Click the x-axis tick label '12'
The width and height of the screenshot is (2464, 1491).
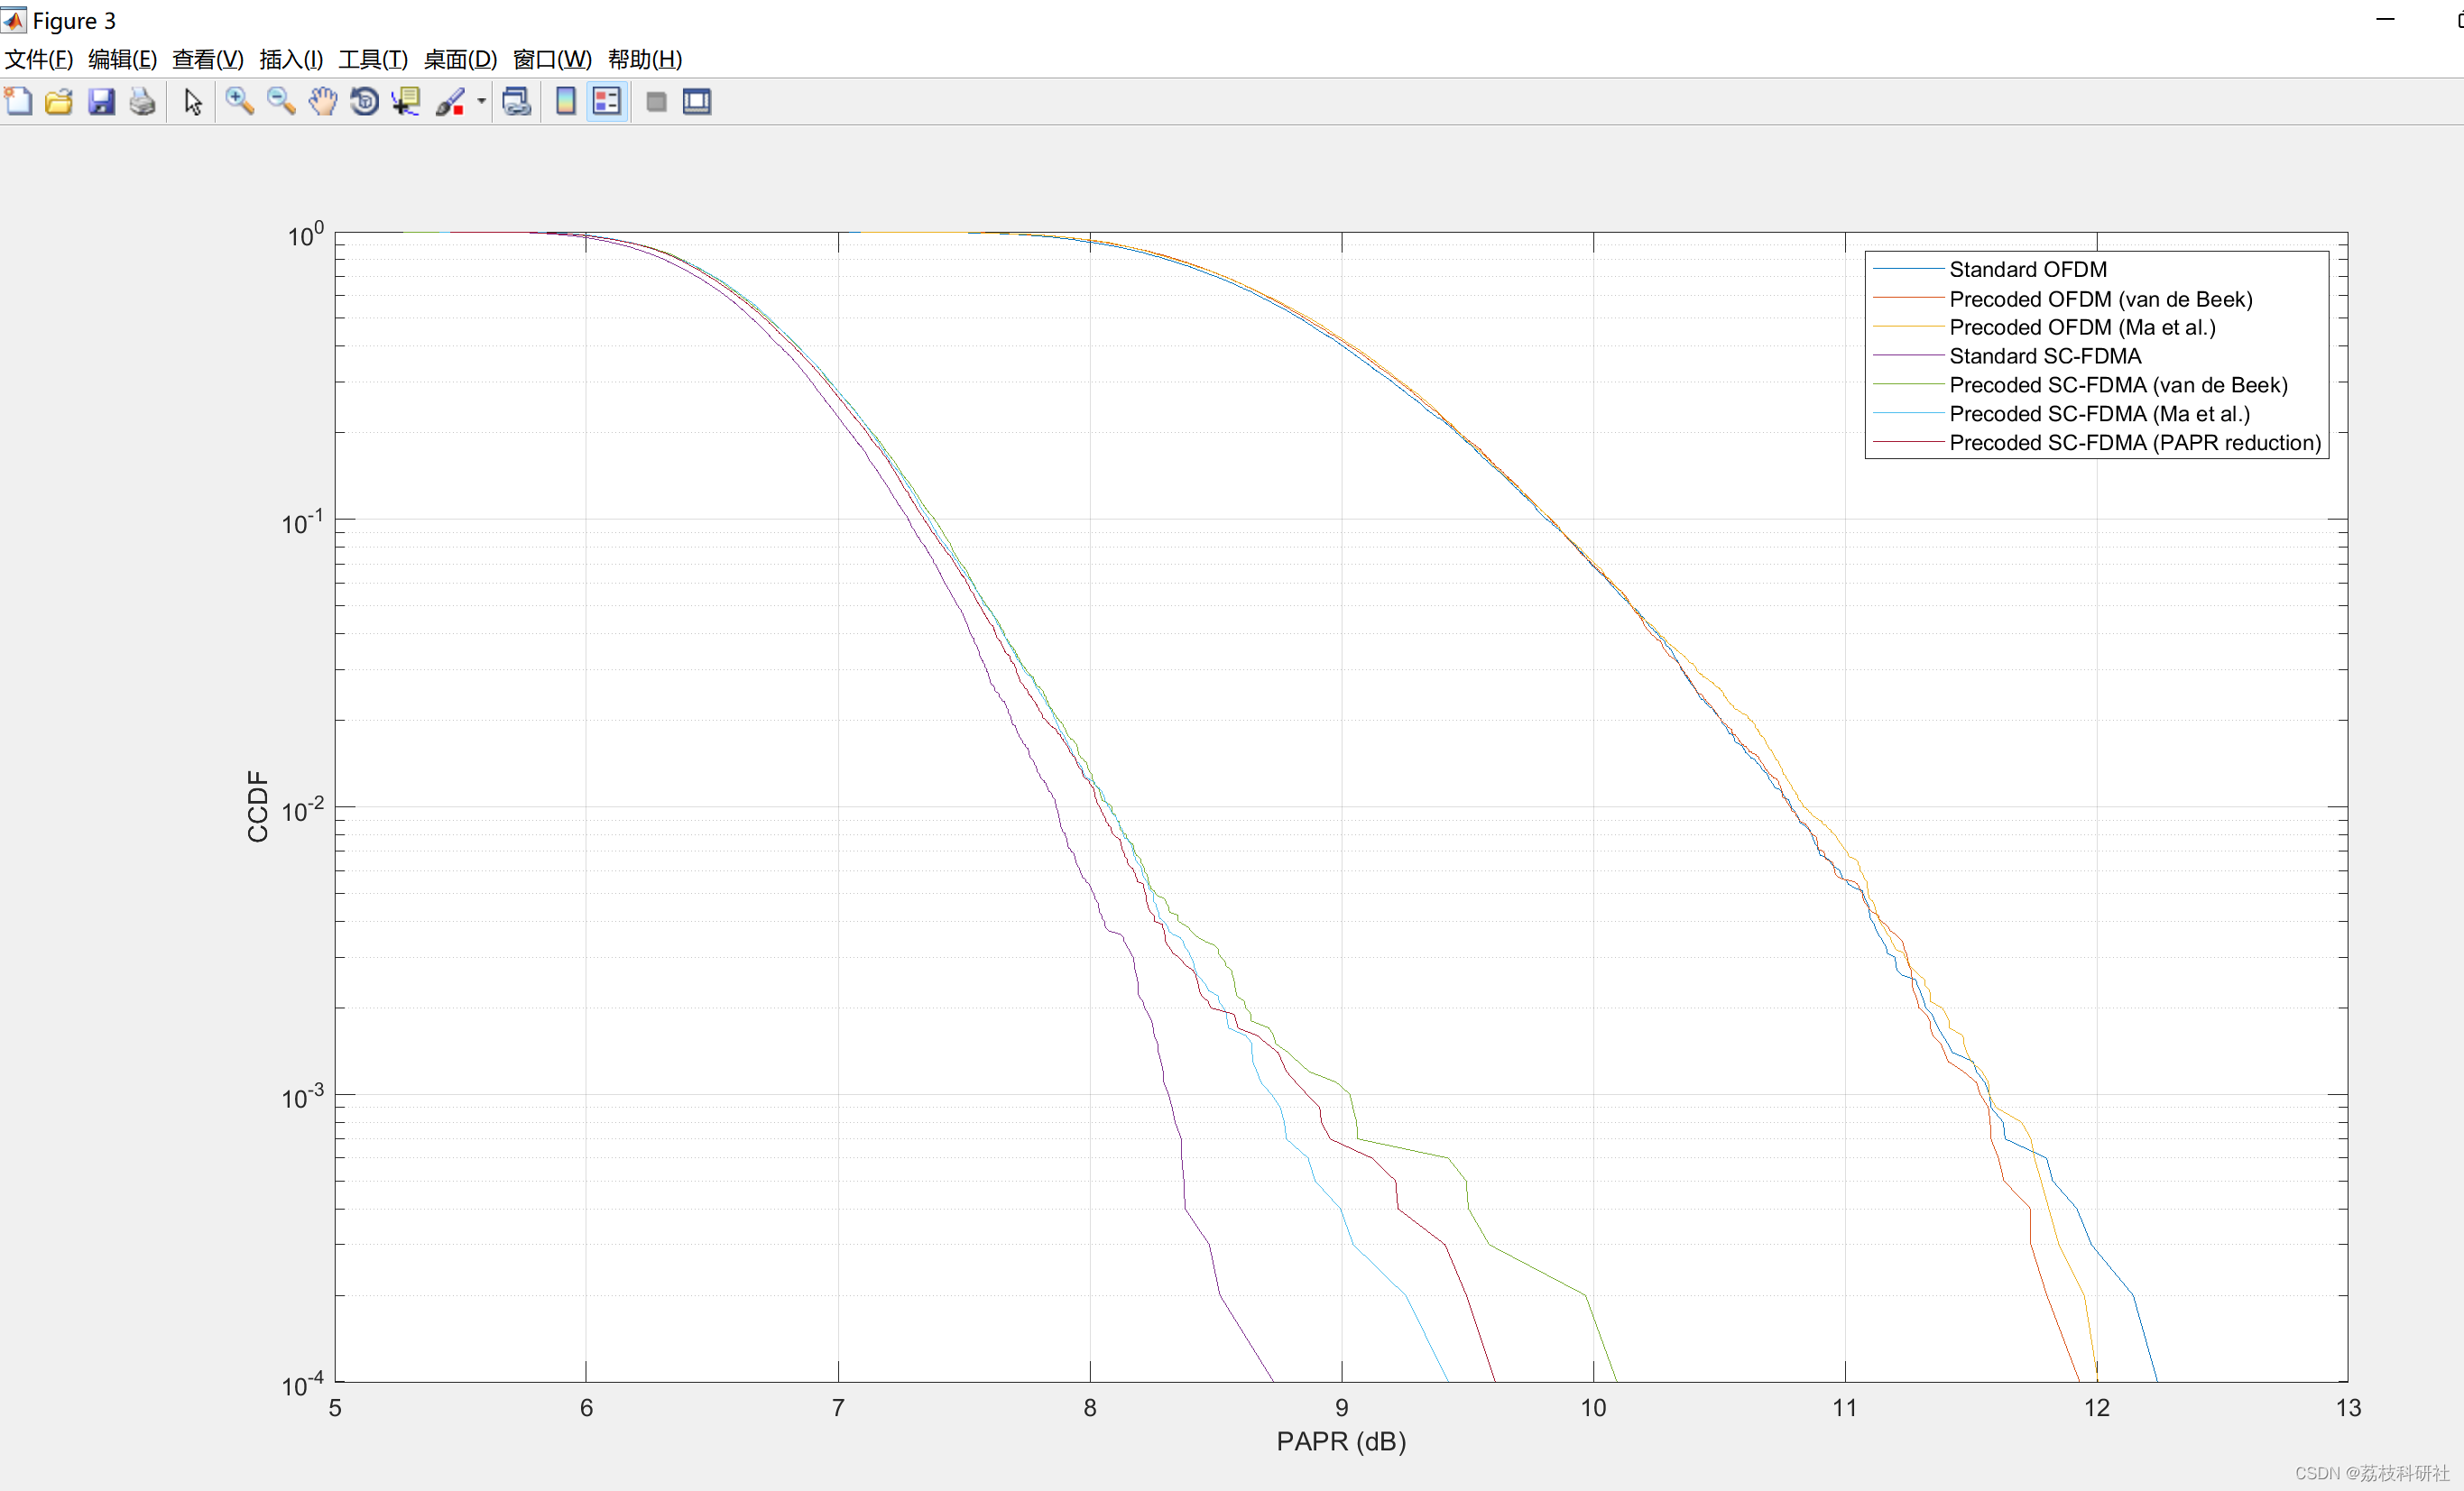click(x=2096, y=1407)
